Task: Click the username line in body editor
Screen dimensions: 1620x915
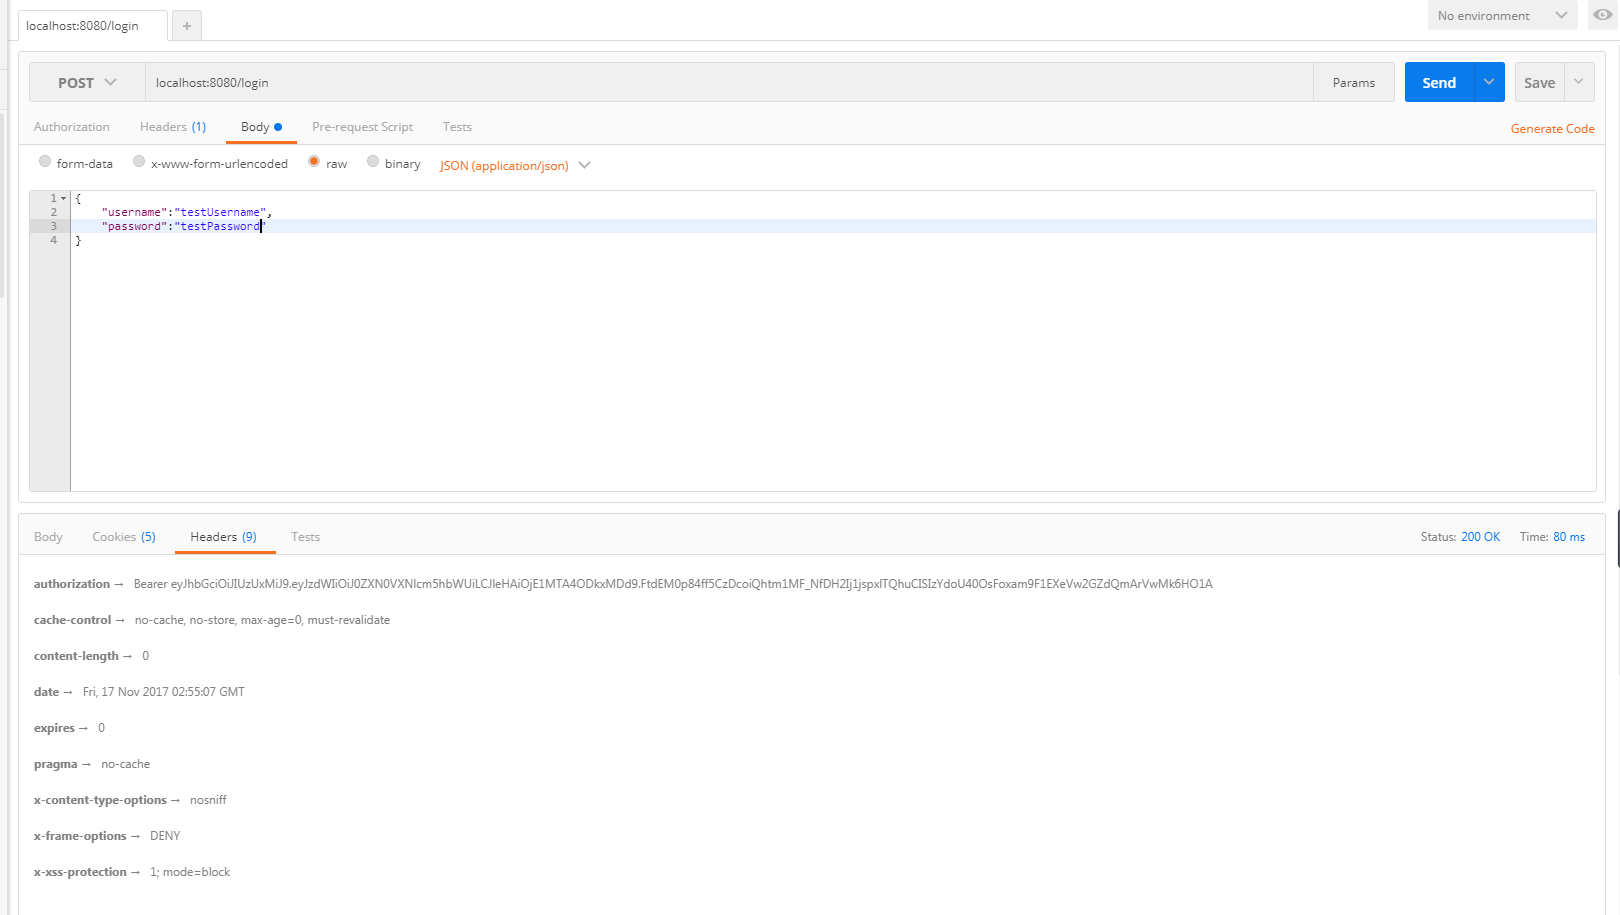Action: pyautogui.click(x=833, y=212)
